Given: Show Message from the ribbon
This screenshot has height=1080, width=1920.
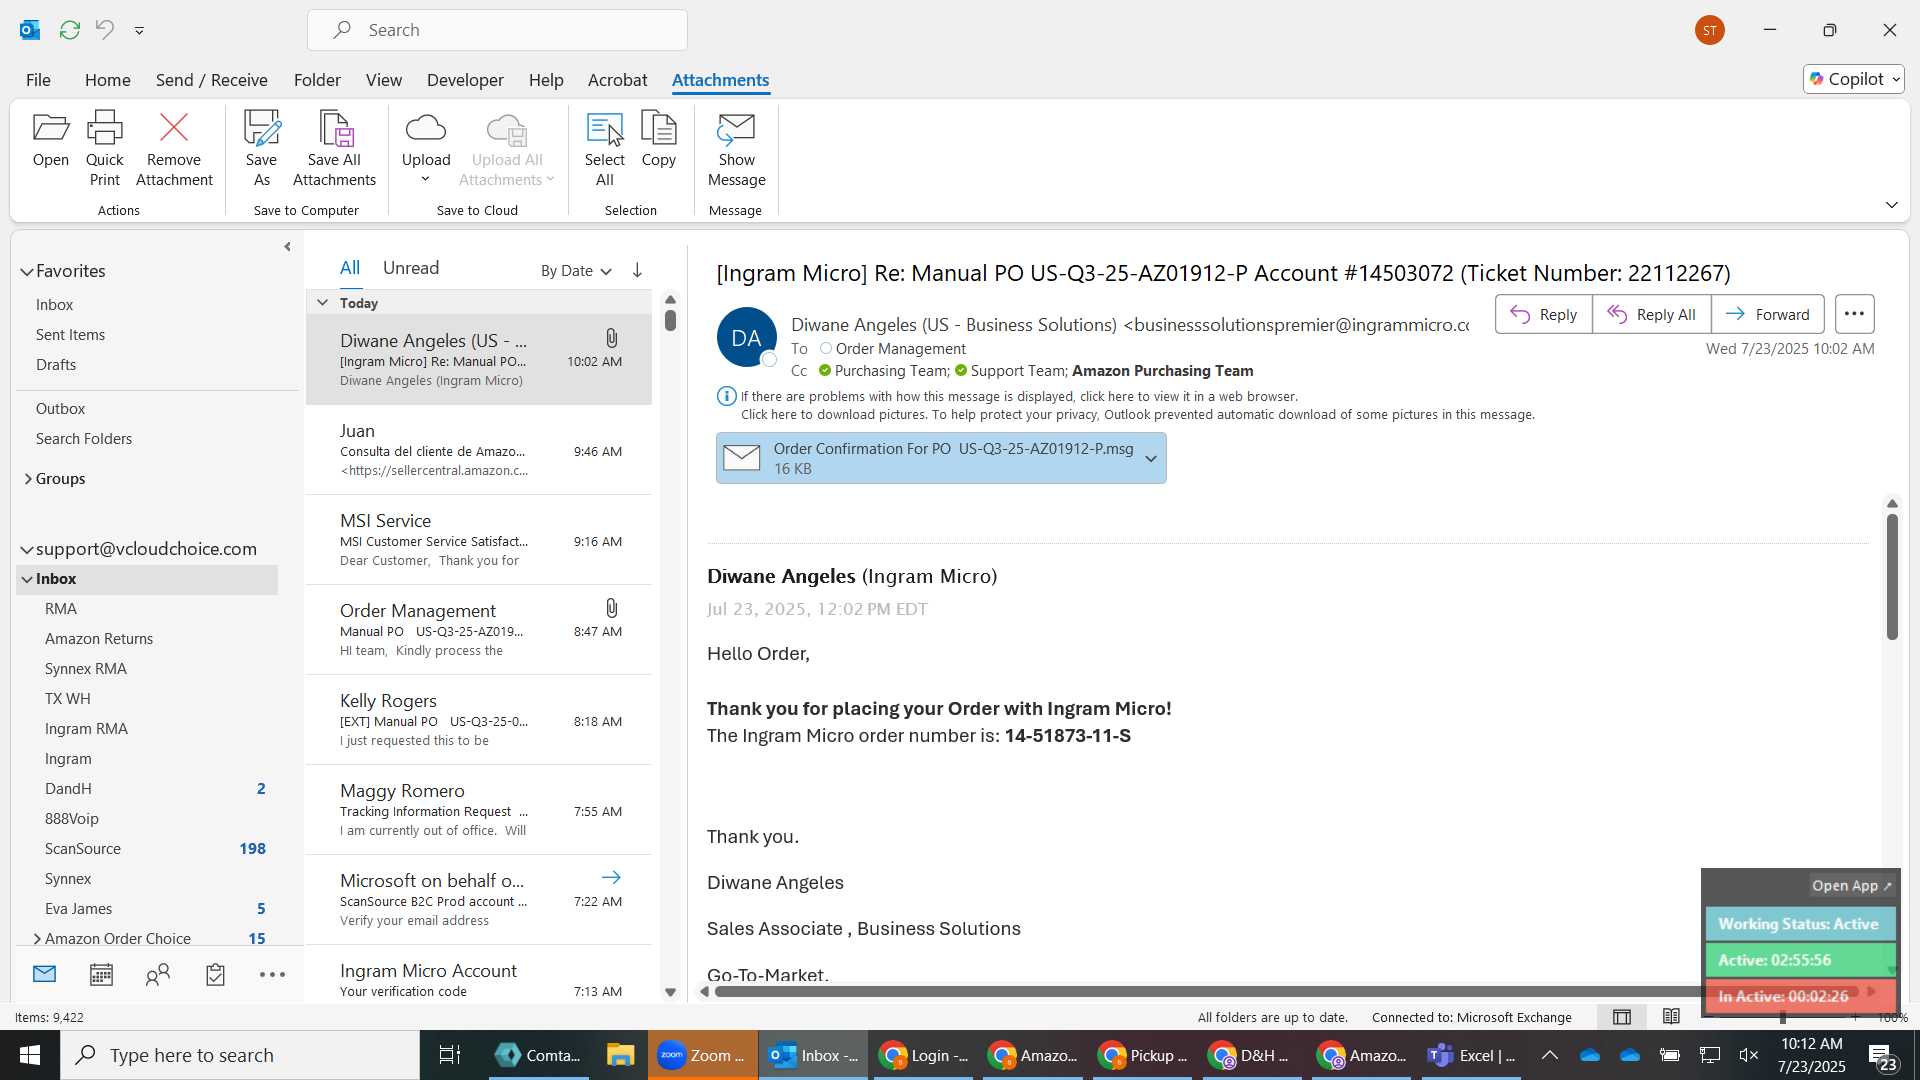Looking at the screenshot, I should click(x=736, y=149).
